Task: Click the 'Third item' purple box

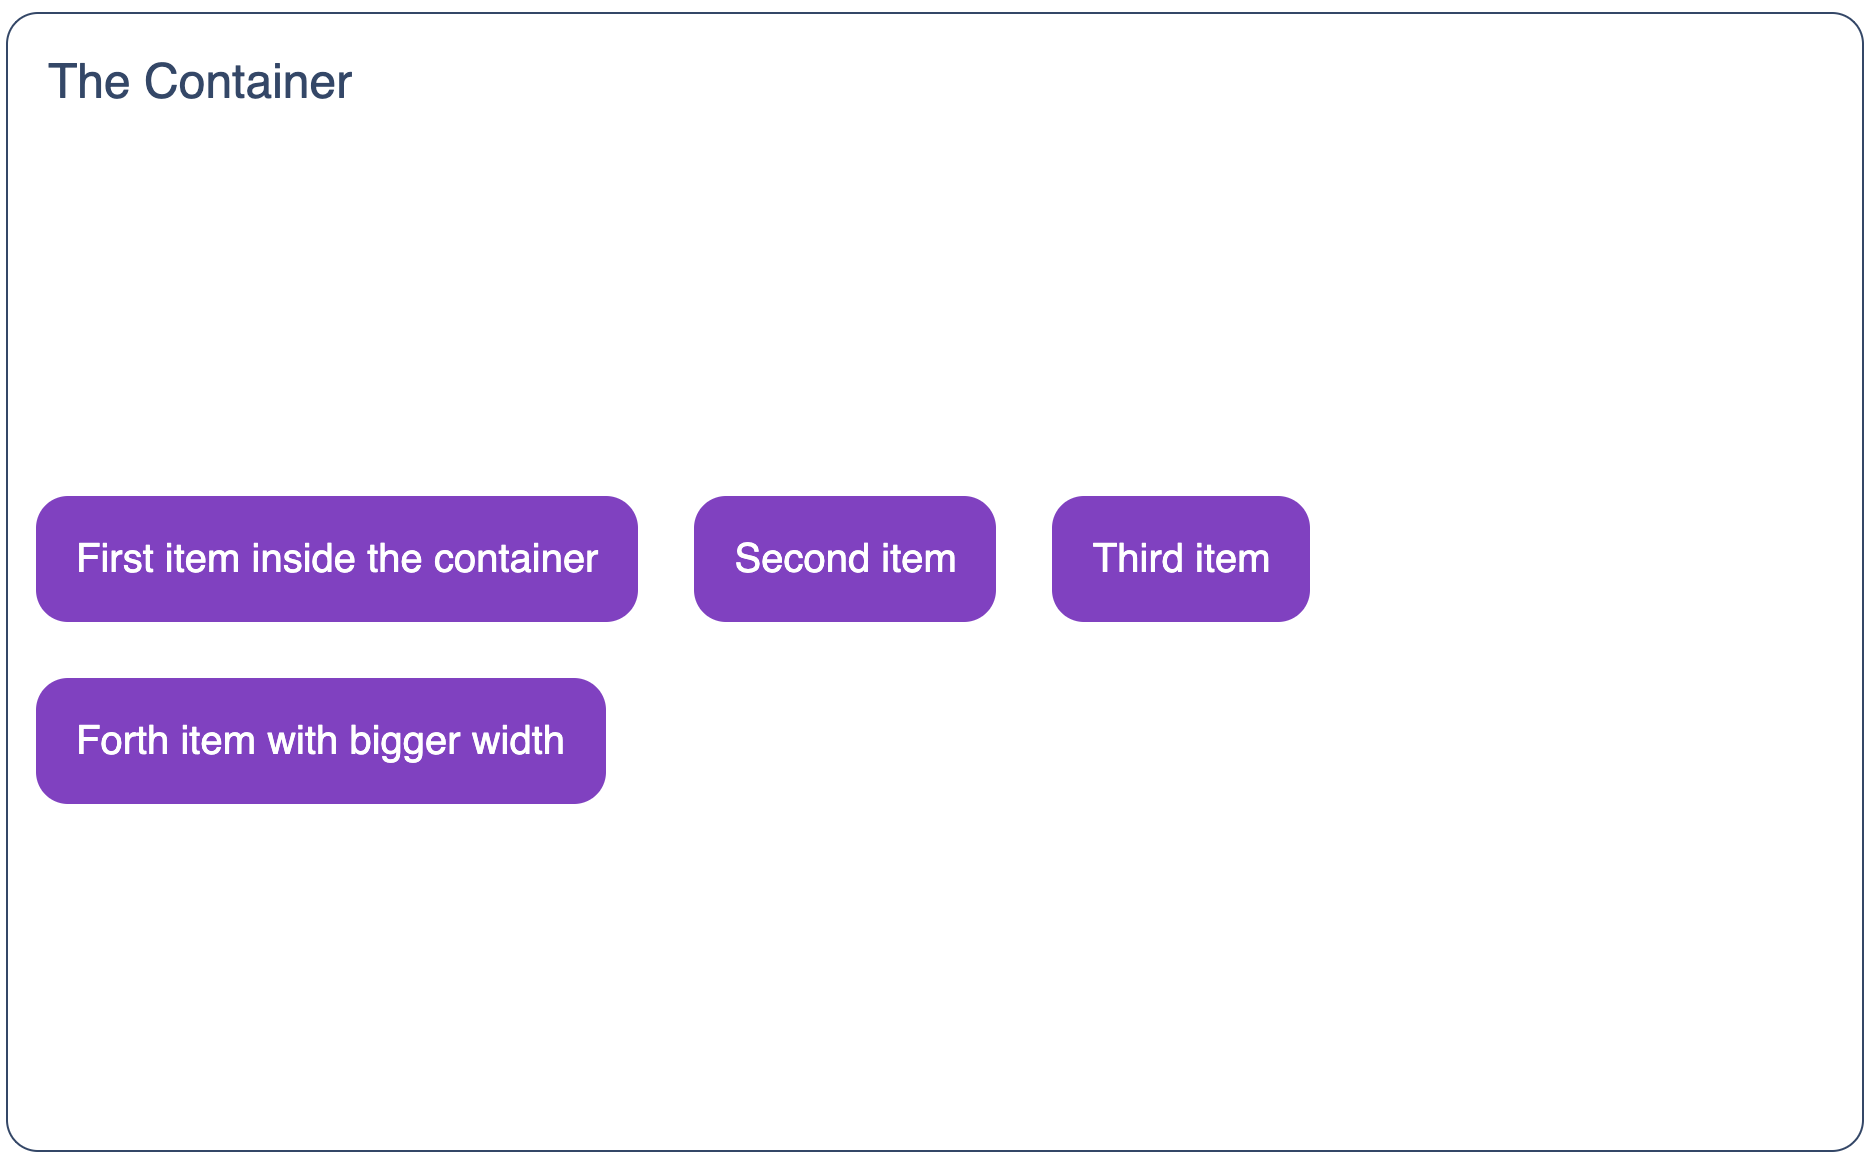Action: [1181, 559]
